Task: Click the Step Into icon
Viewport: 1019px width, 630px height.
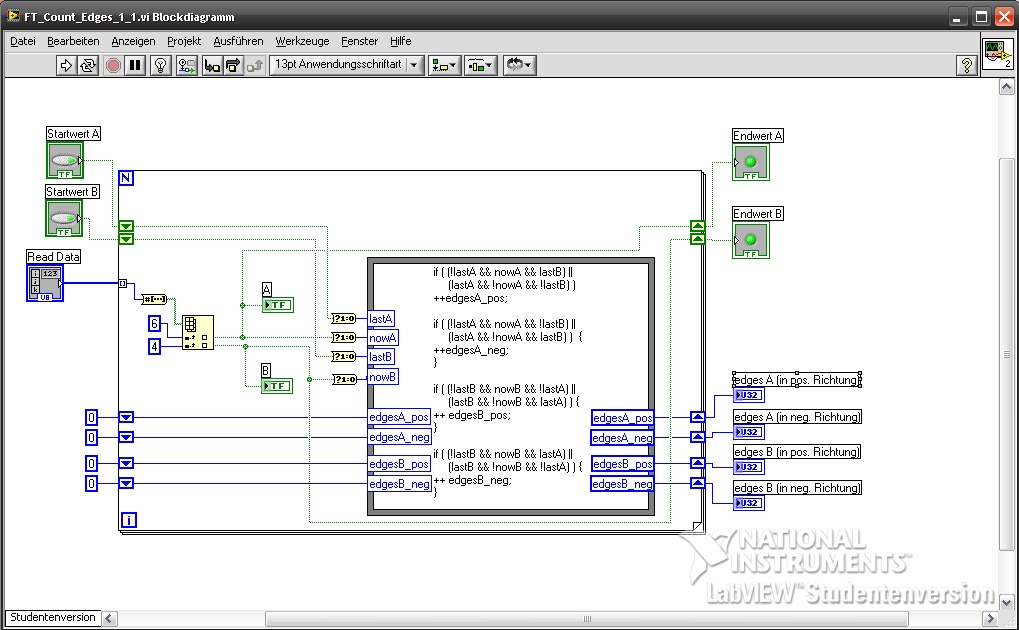Action: point(212,65)
